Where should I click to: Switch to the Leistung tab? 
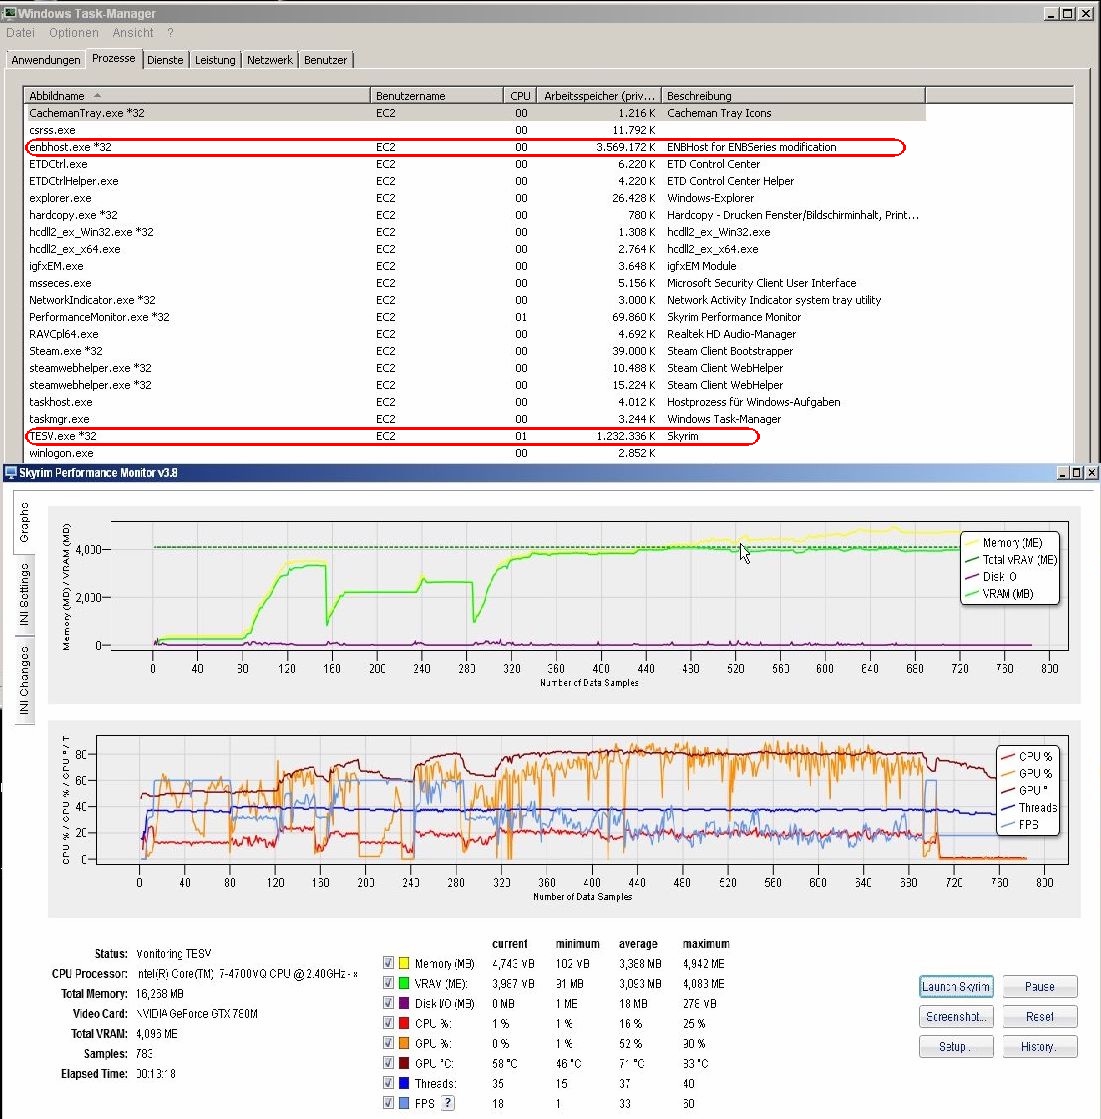point(215,60)
